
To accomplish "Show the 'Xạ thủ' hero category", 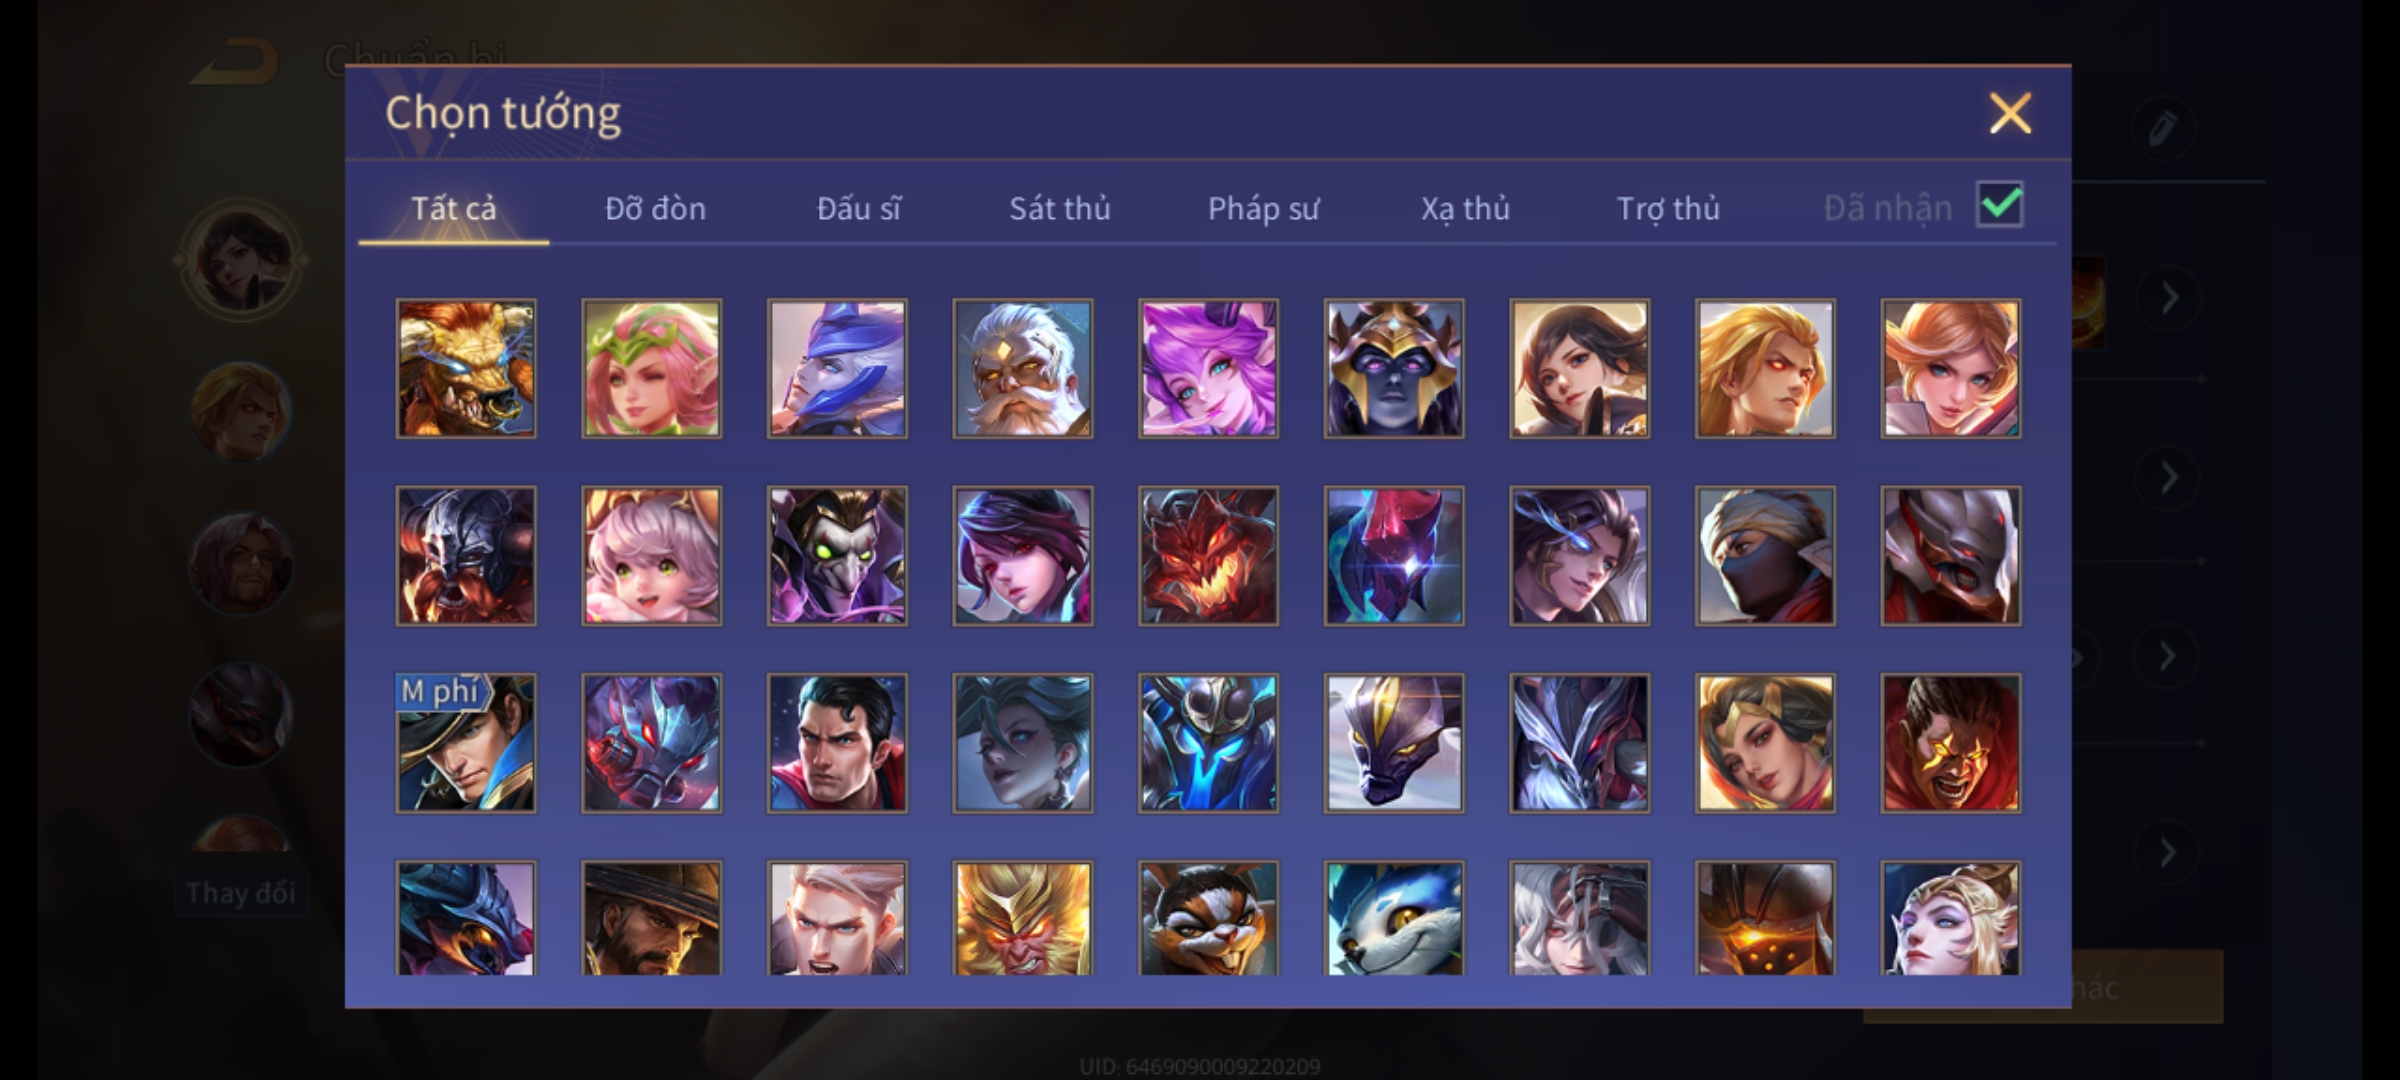I will [x=1465, y=208].
